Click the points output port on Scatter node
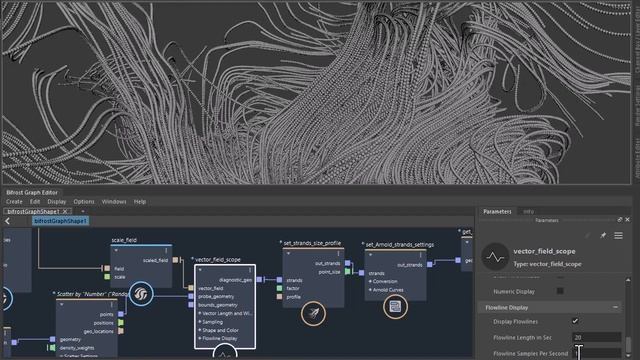This screenshot has width=640, height=360. 121,314
